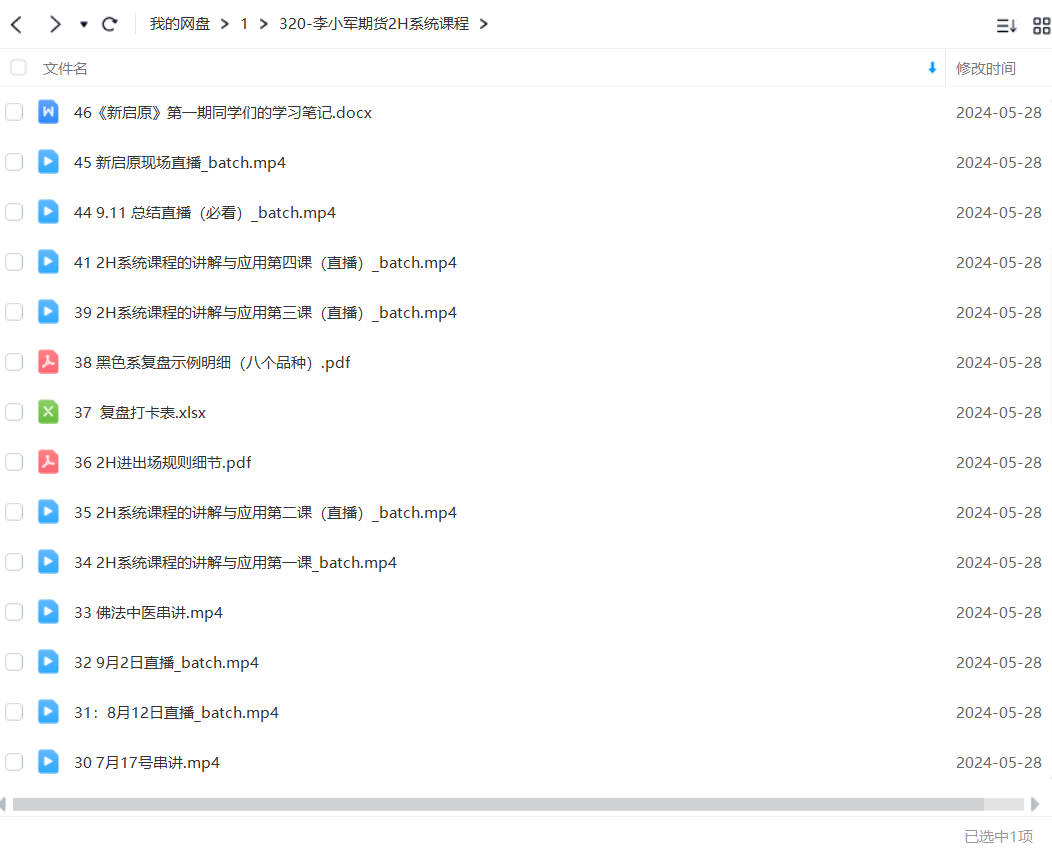Screen dimensions: 1052x857
Task: Click the PDF icon of 36 2H进出场规则细节
Action: (48, 462)
